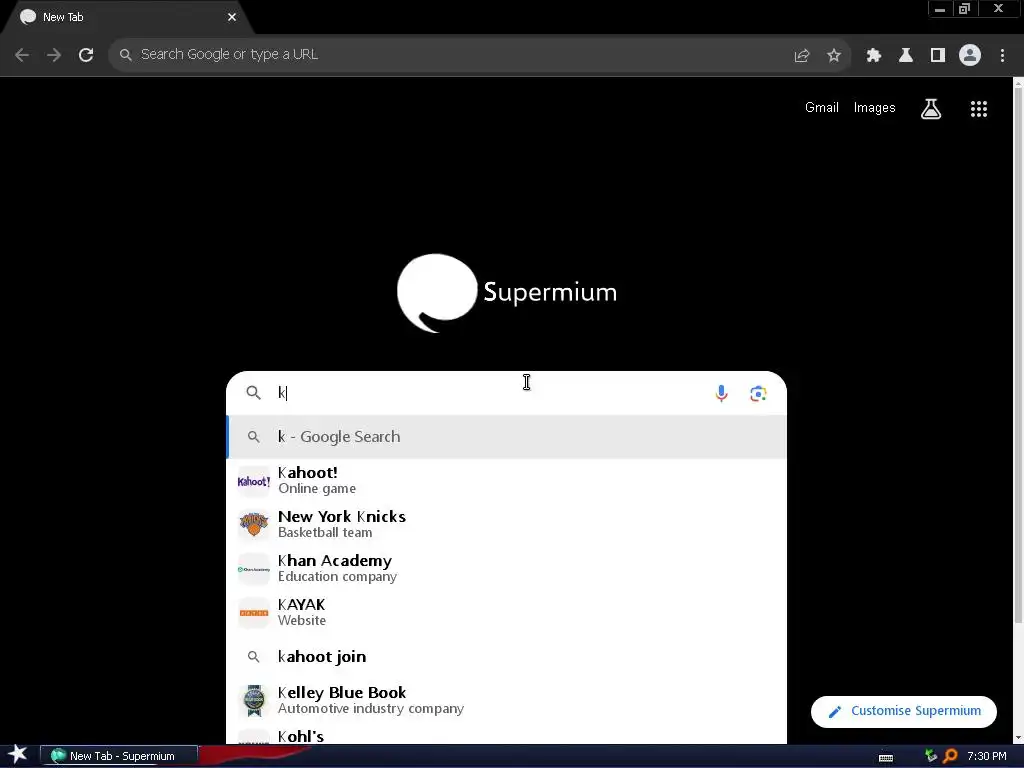The width and height of the screenshot is (1024, 768).
Task: Select the New York Knicks suggestion
Action: pos(507,524)
